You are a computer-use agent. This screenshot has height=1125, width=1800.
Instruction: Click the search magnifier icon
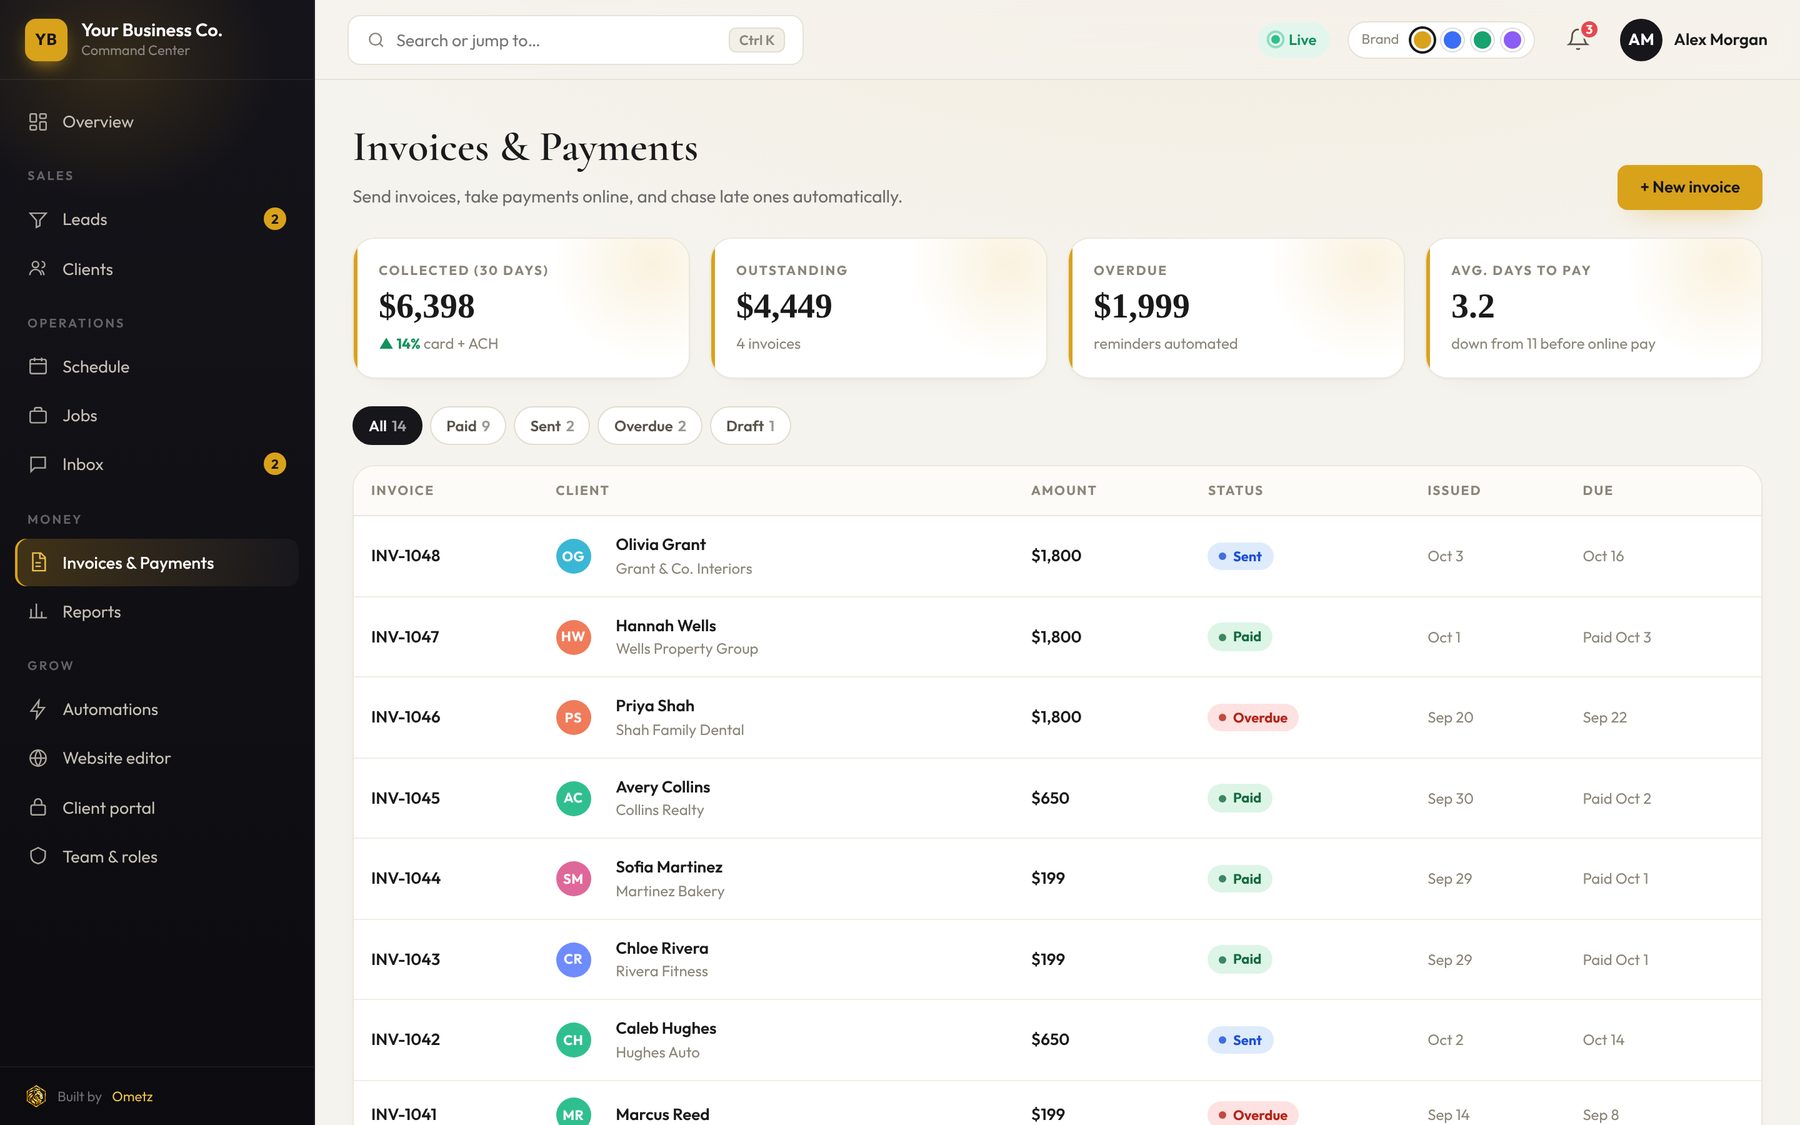pos(376,40)
